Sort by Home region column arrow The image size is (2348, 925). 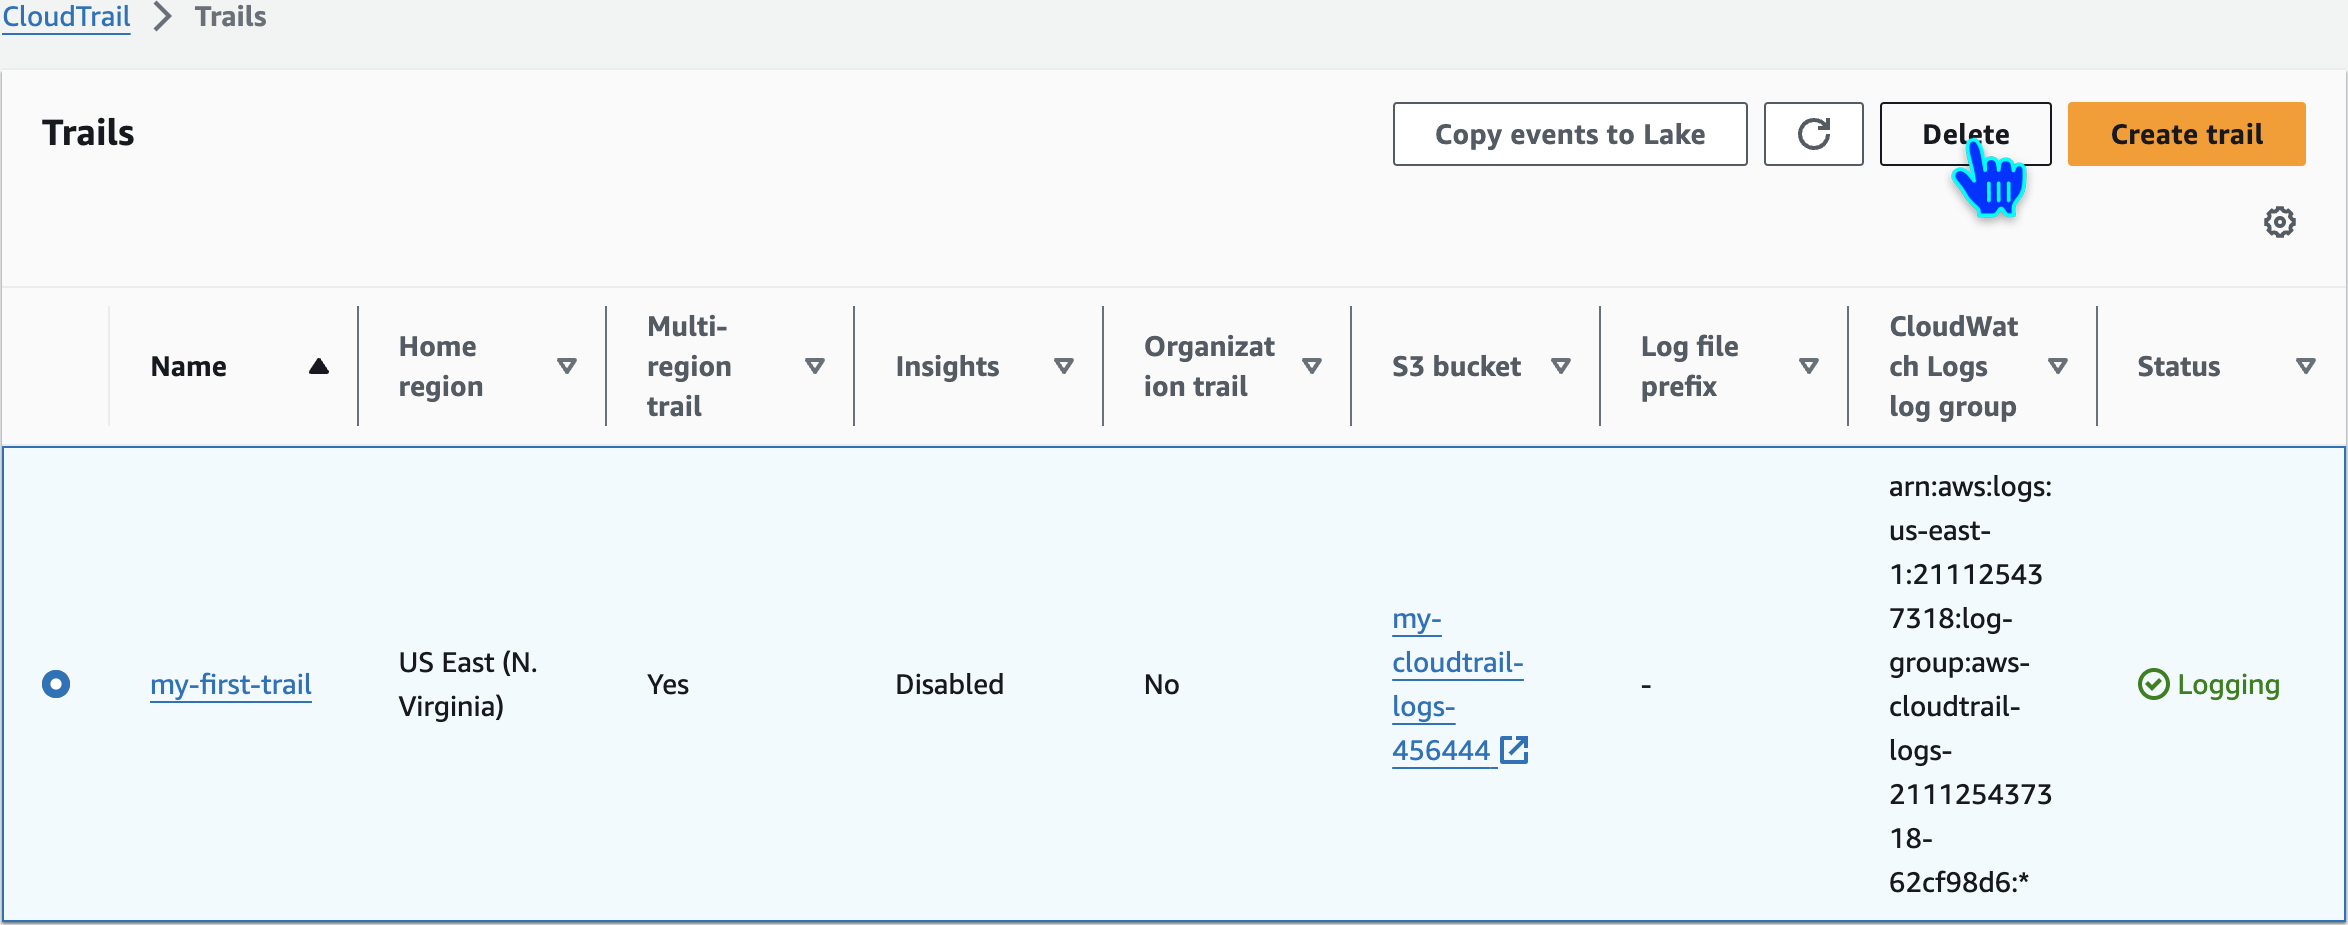pos(567,366)
